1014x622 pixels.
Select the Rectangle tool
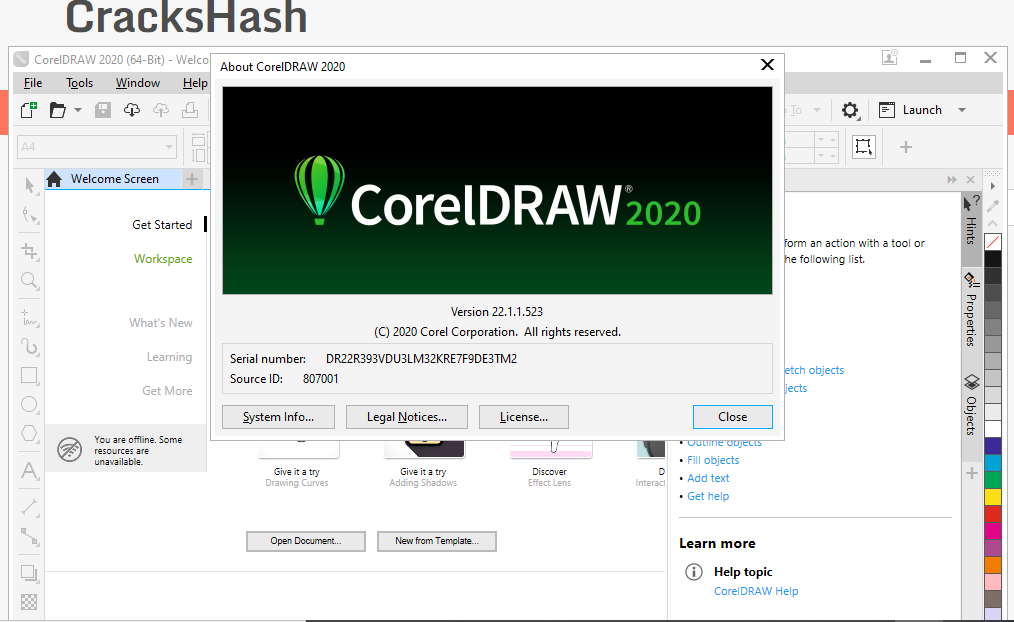(29, 375)
